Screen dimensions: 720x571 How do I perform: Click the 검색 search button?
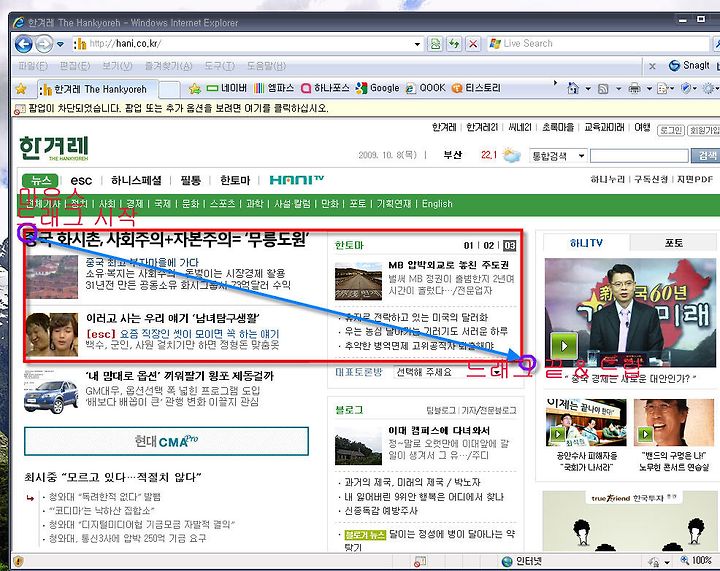point(707,156)
